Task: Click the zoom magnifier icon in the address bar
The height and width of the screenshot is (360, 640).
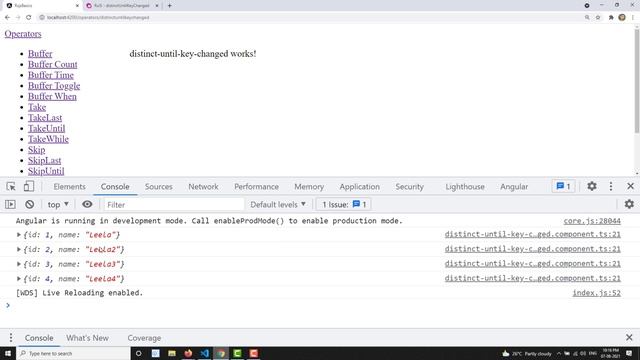Action: [587, 18]
